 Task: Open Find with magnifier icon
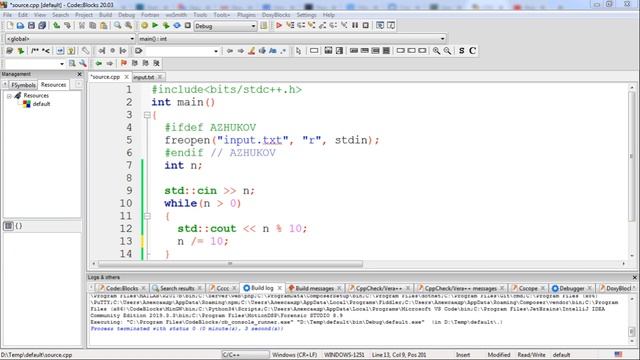pos(118,26)
